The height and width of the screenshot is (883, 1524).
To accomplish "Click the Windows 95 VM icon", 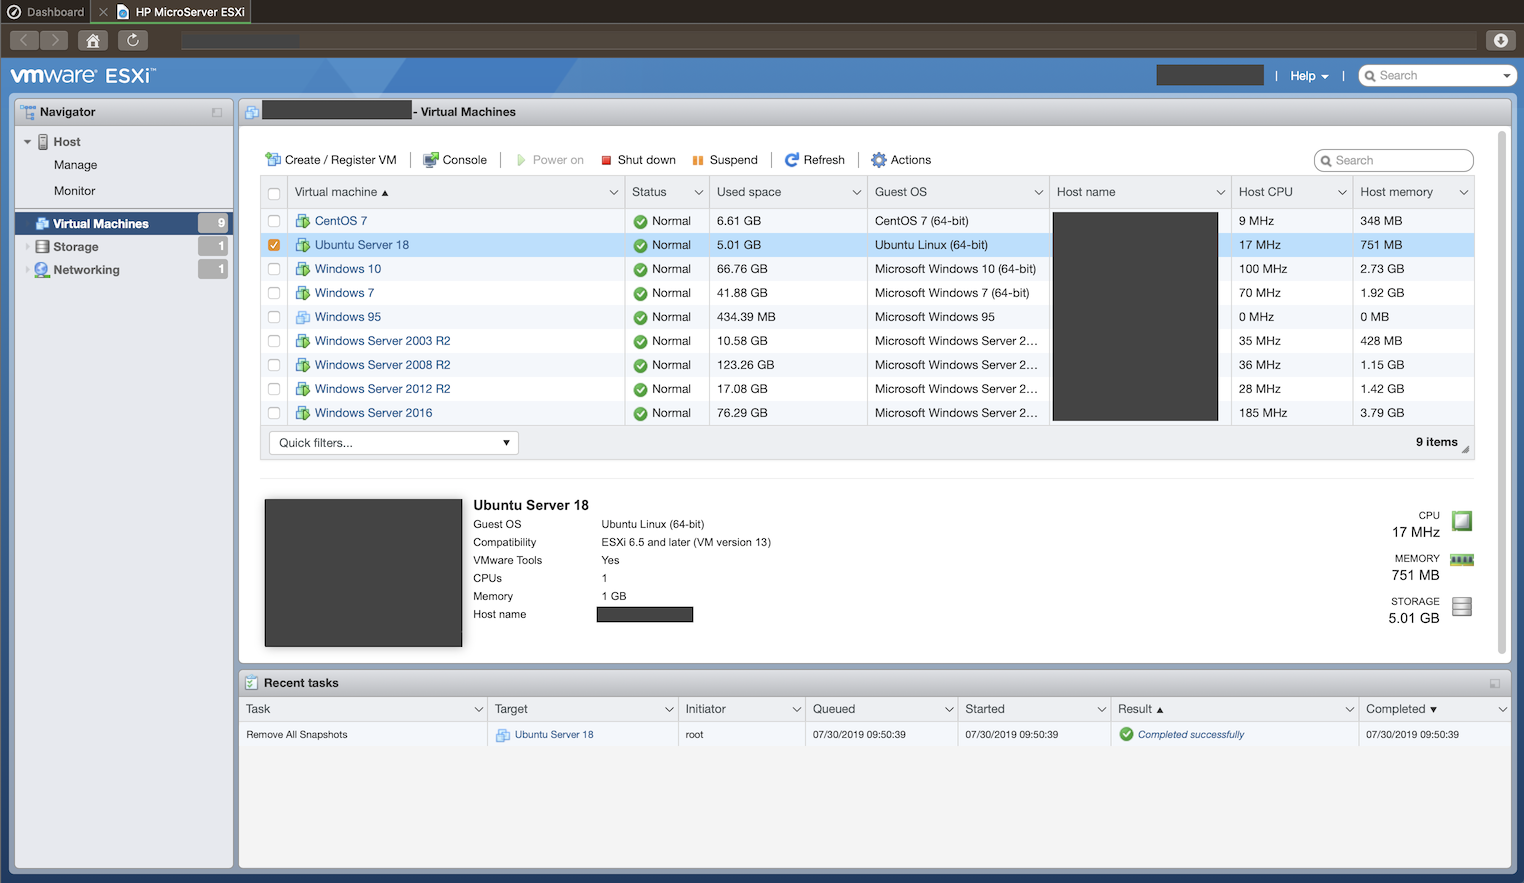I will point(303,317).
